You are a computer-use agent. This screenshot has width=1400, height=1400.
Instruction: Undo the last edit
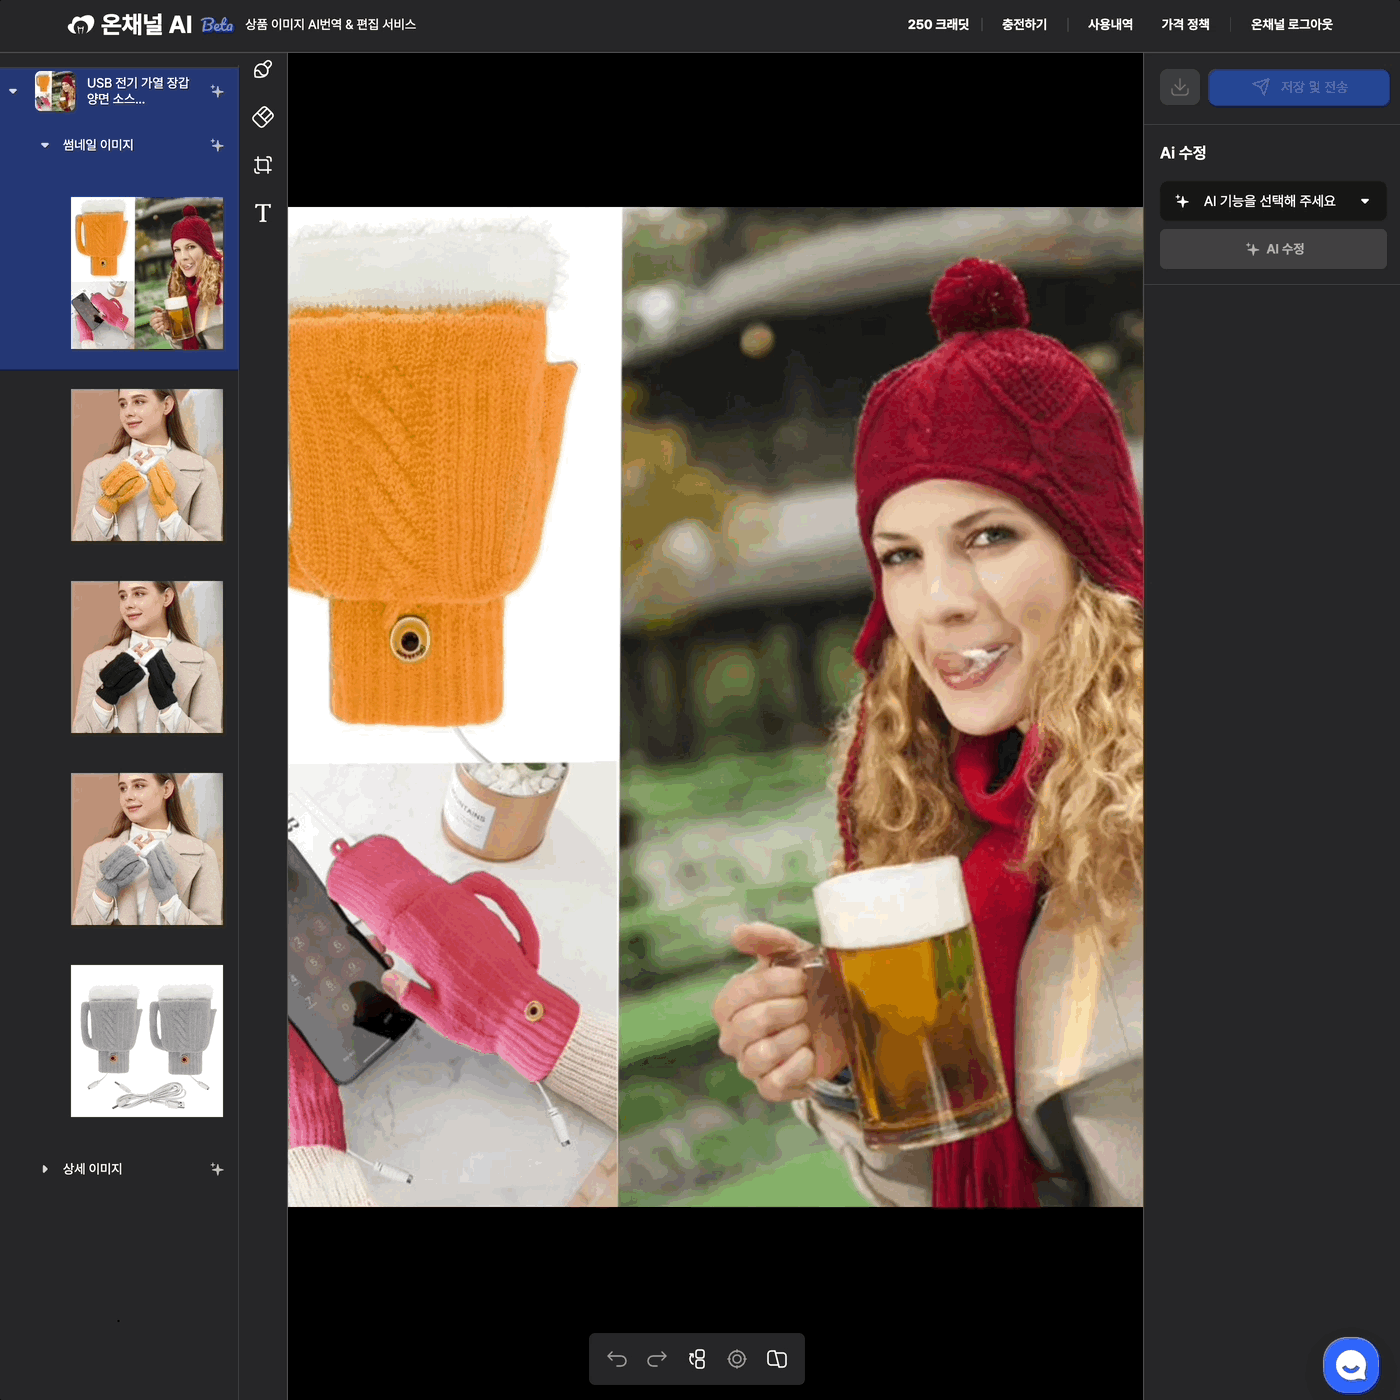click(x=617, y=1359)
